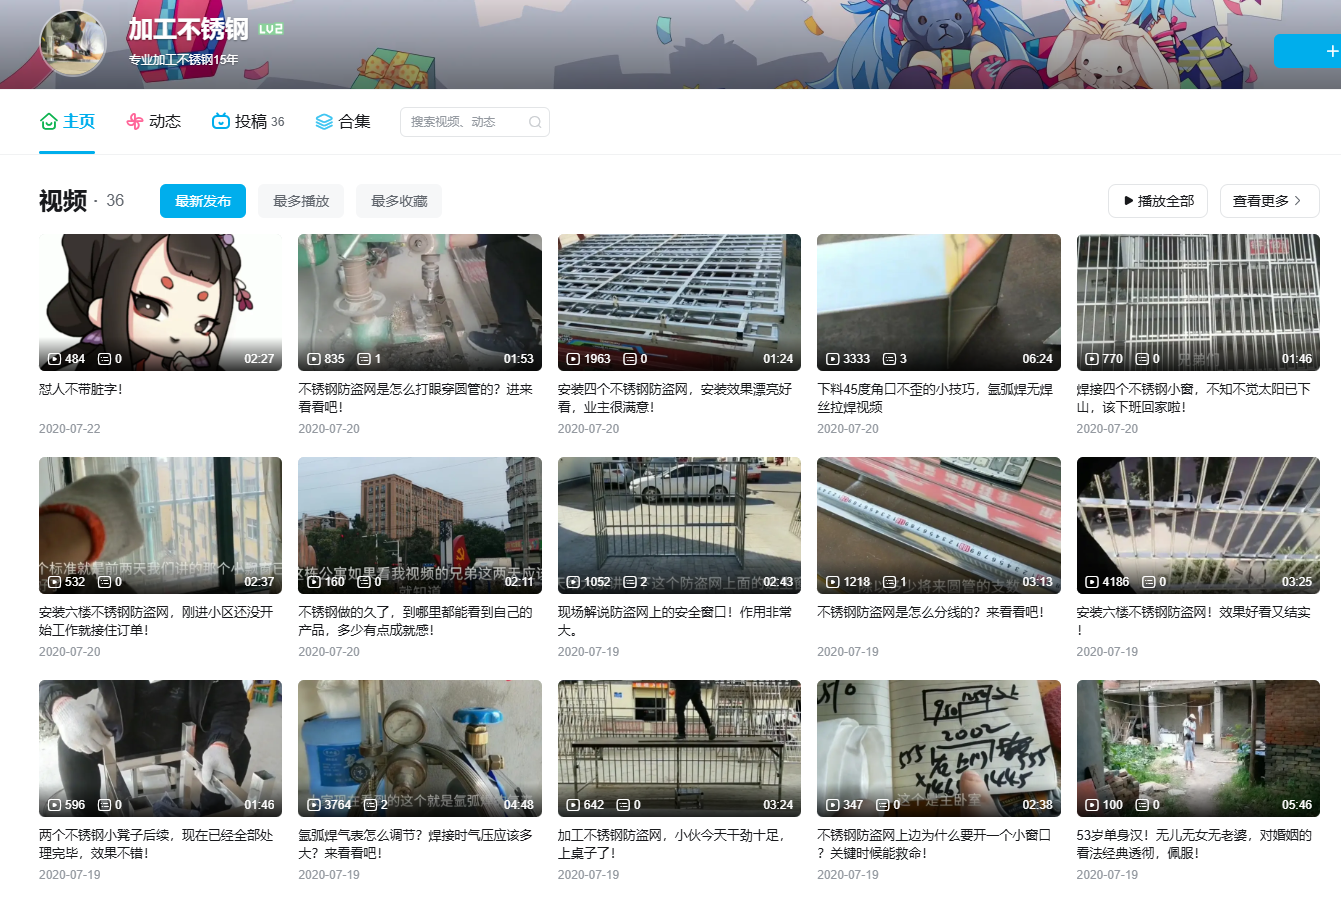The width and height of the screenshot is (1341, 898).
Task: Sort videos by 最新发布
Action: tap(203, 201)
